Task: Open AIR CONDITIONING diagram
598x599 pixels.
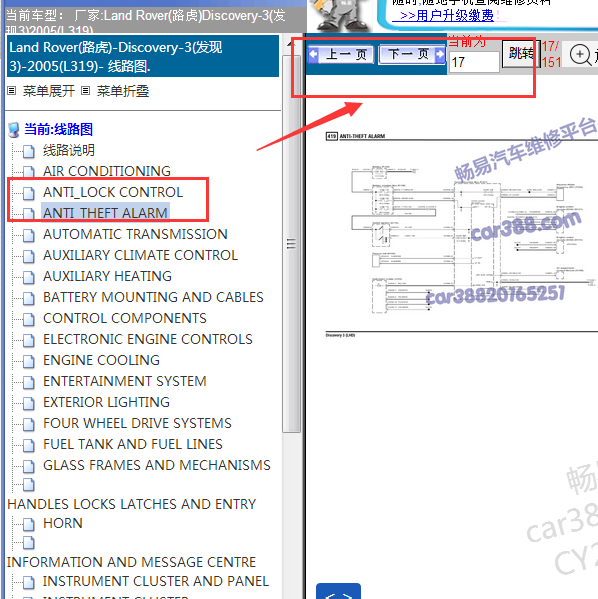Action: [107, 171]
